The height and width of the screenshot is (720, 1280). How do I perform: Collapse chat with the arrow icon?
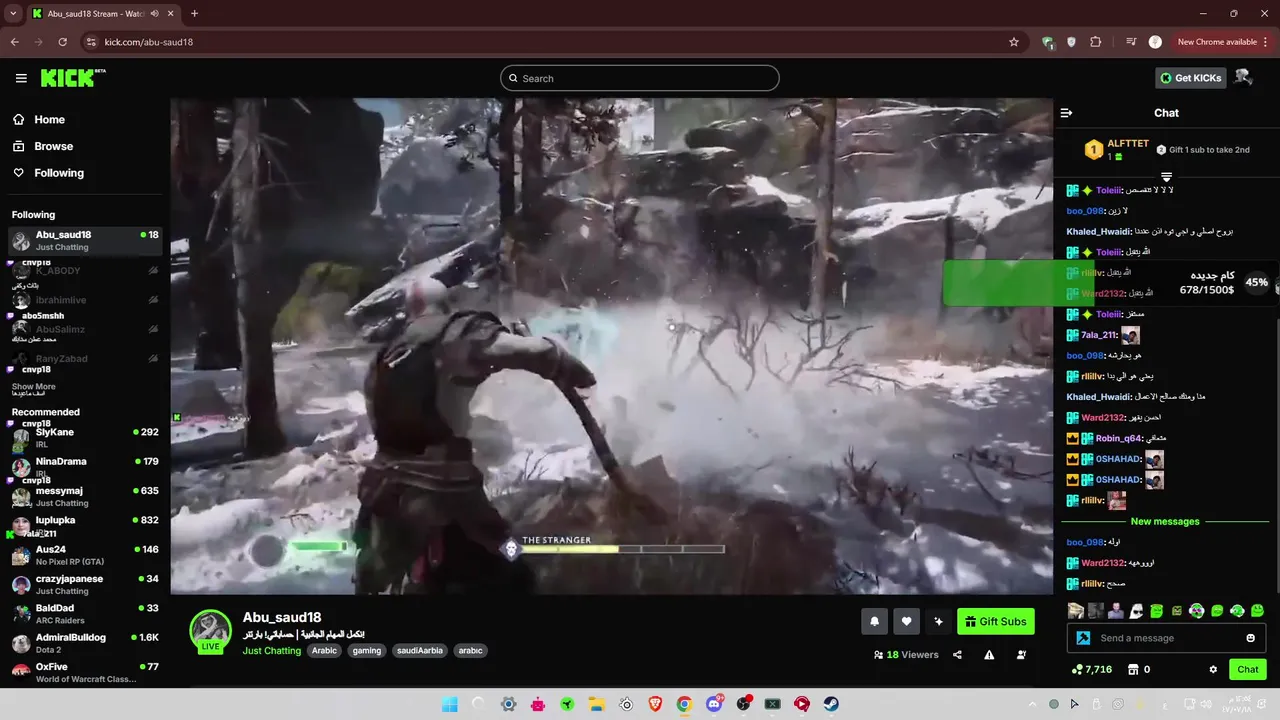tap(1066, 113)
